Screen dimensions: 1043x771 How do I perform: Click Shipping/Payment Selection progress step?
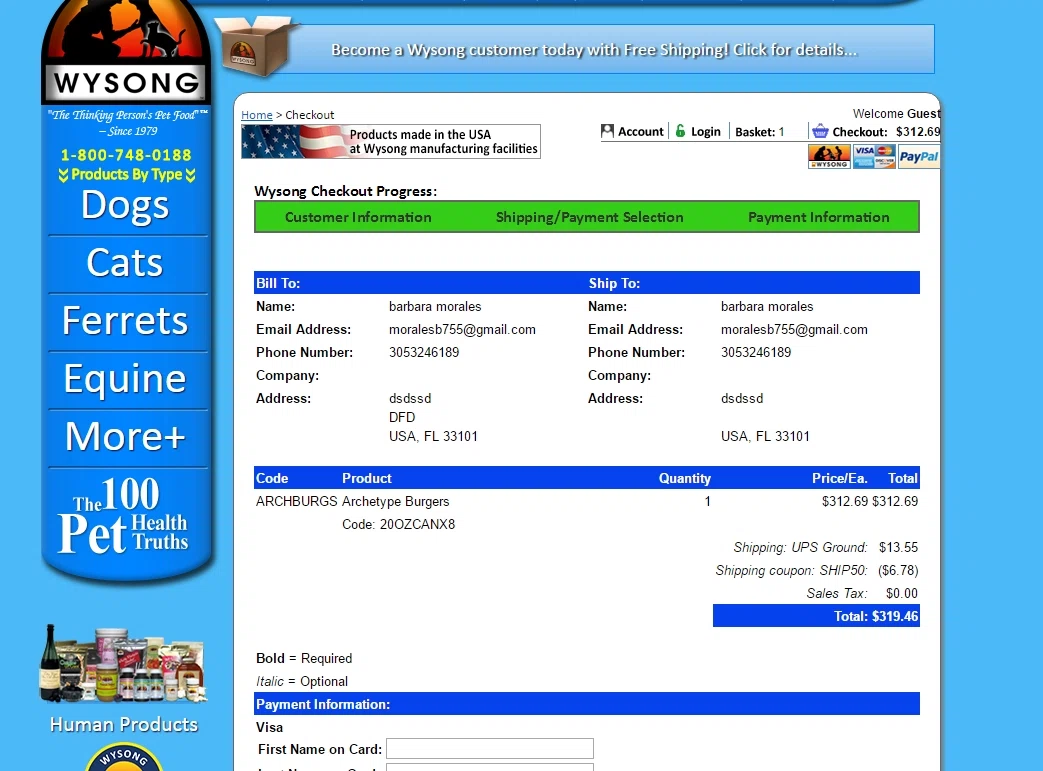click(x=589, y=218)
